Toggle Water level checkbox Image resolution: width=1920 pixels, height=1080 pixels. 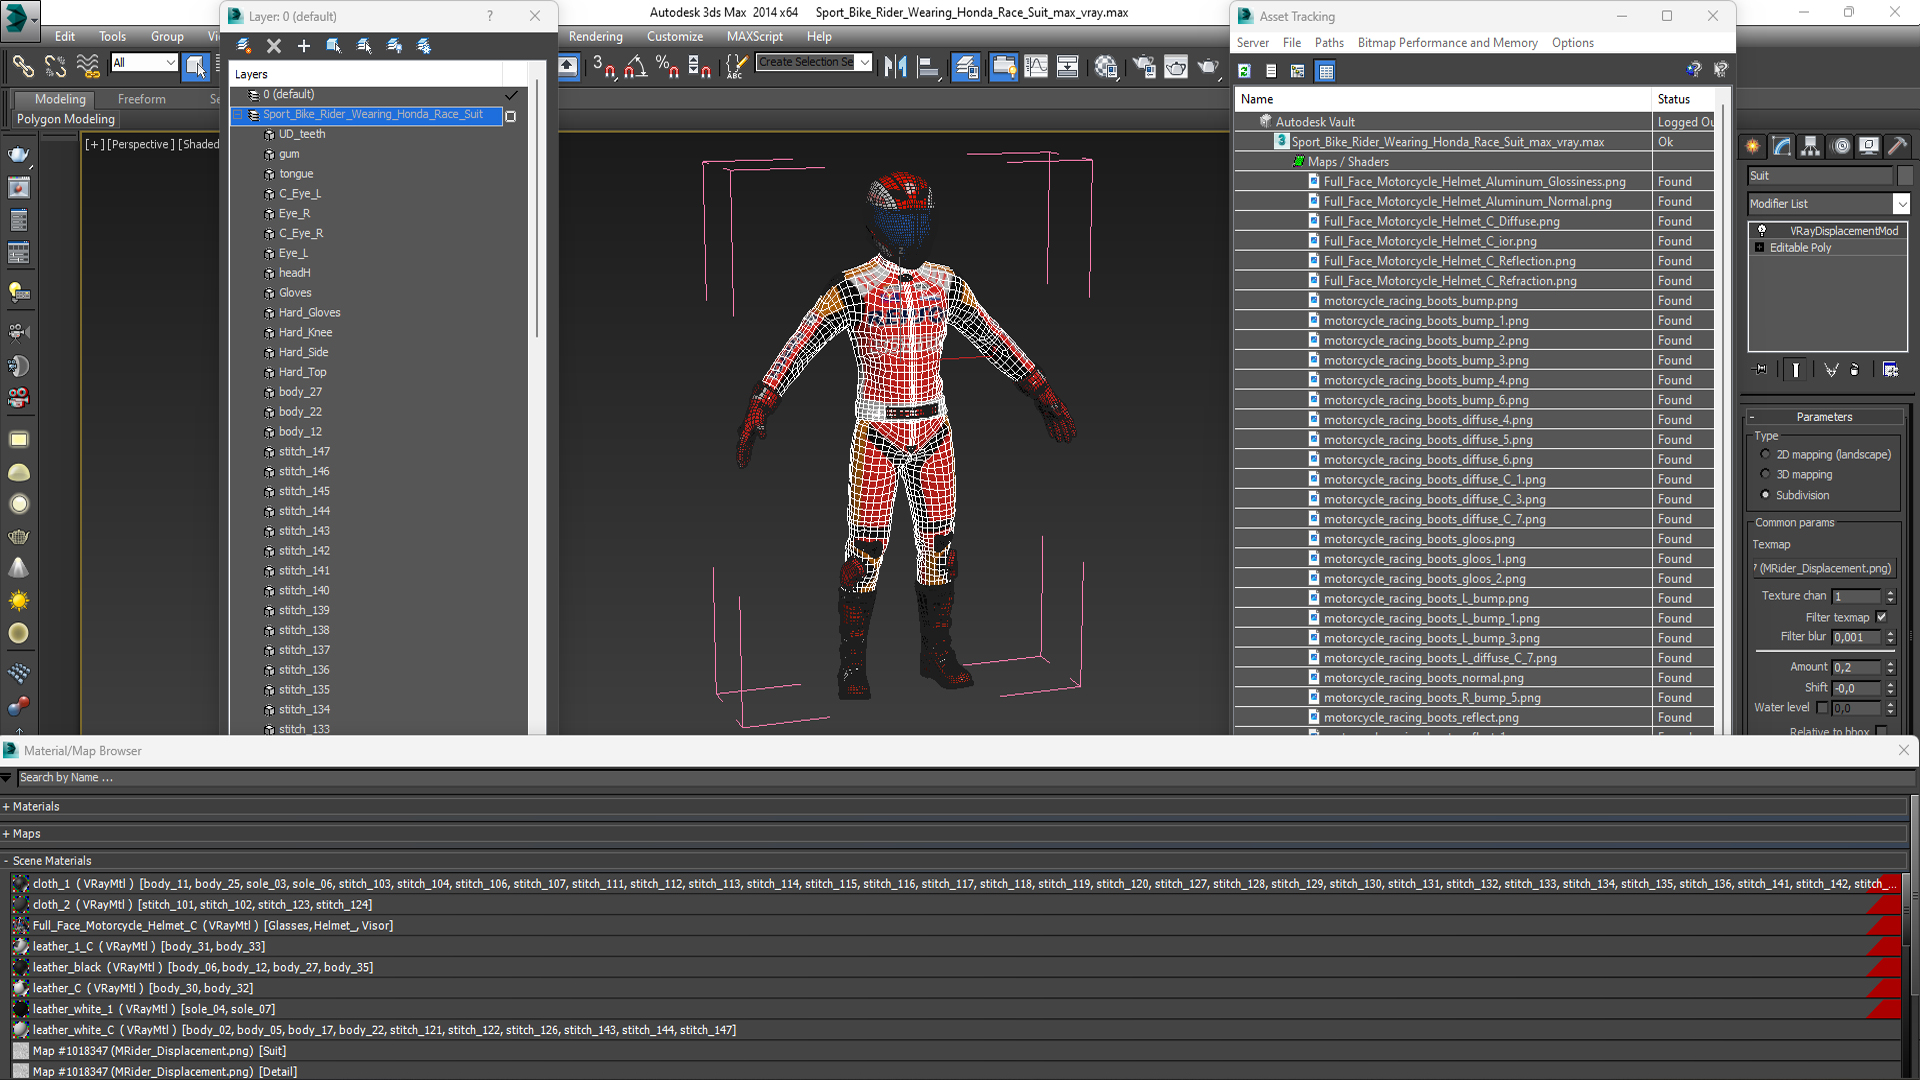click(1822, 707)
